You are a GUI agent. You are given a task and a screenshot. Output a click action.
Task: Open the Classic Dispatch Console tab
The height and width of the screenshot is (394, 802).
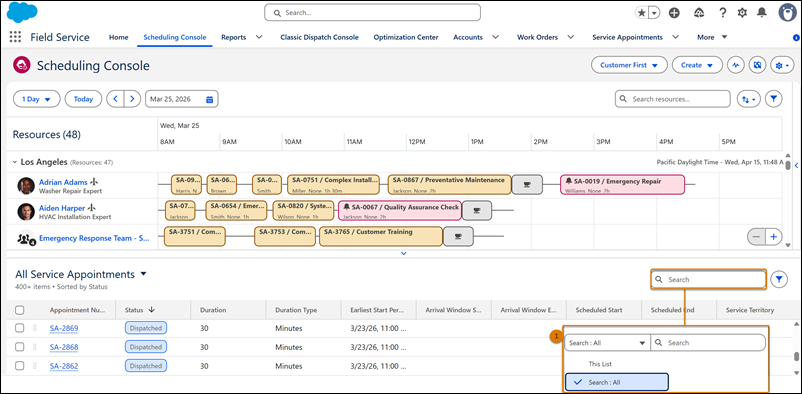(319, 37)
